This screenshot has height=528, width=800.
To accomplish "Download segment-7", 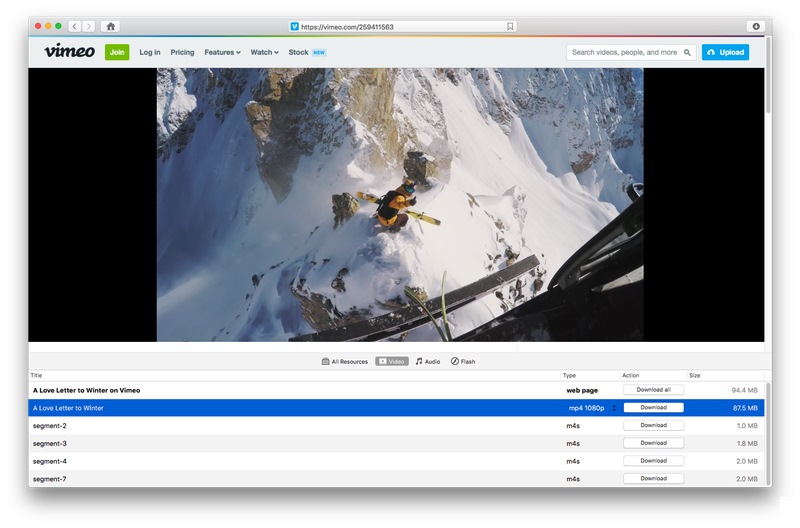I will pyautogui.click(x=654, y=479).
